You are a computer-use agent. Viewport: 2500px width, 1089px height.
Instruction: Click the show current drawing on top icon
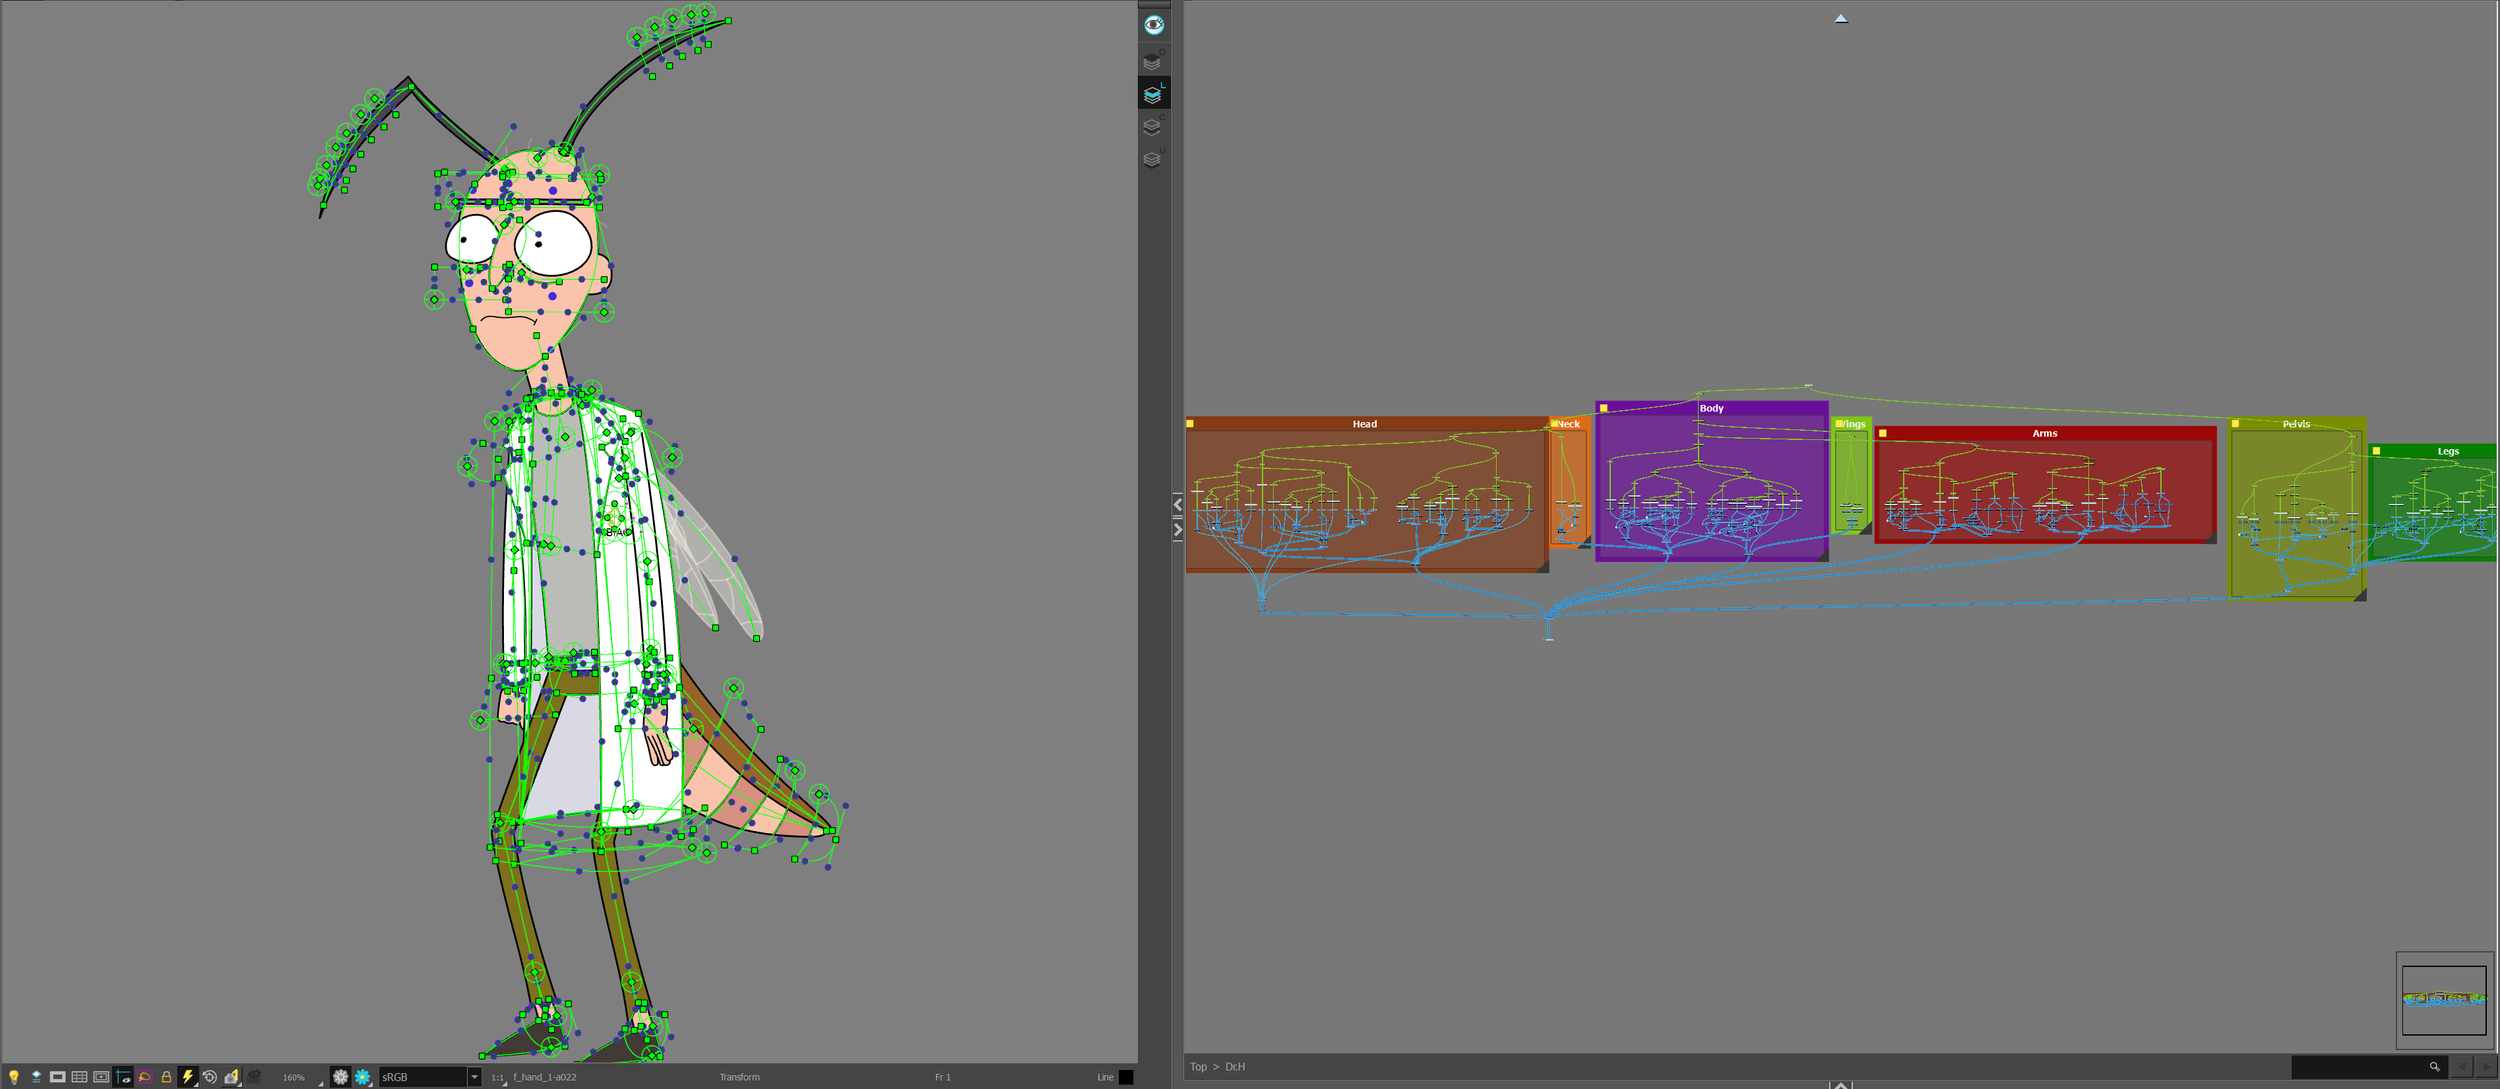36,1077
